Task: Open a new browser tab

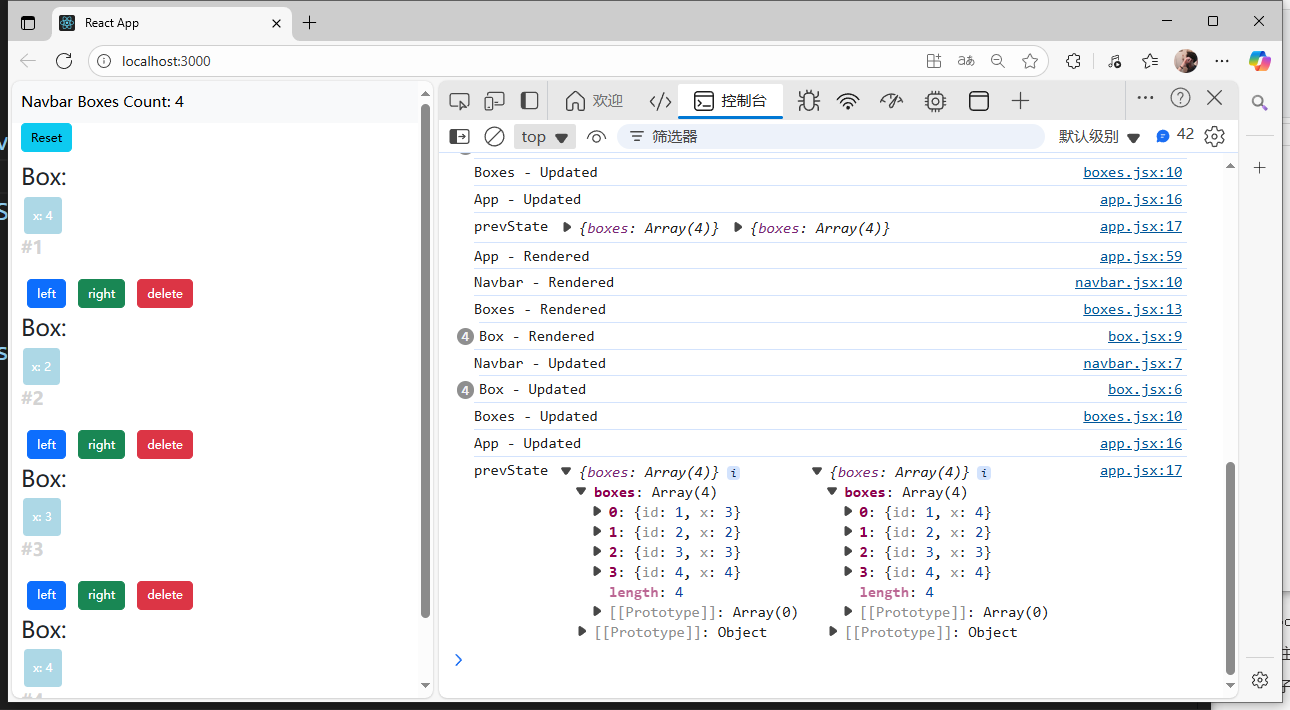Action: (310, 22)
